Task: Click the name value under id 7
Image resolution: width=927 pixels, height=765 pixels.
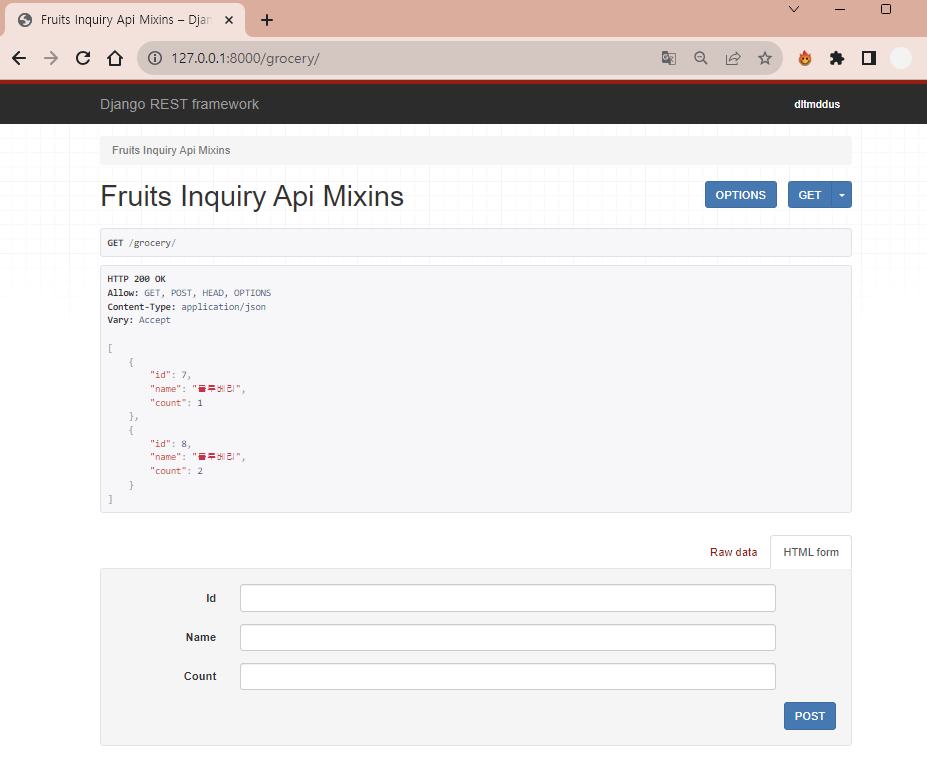Action: (216, 388)
